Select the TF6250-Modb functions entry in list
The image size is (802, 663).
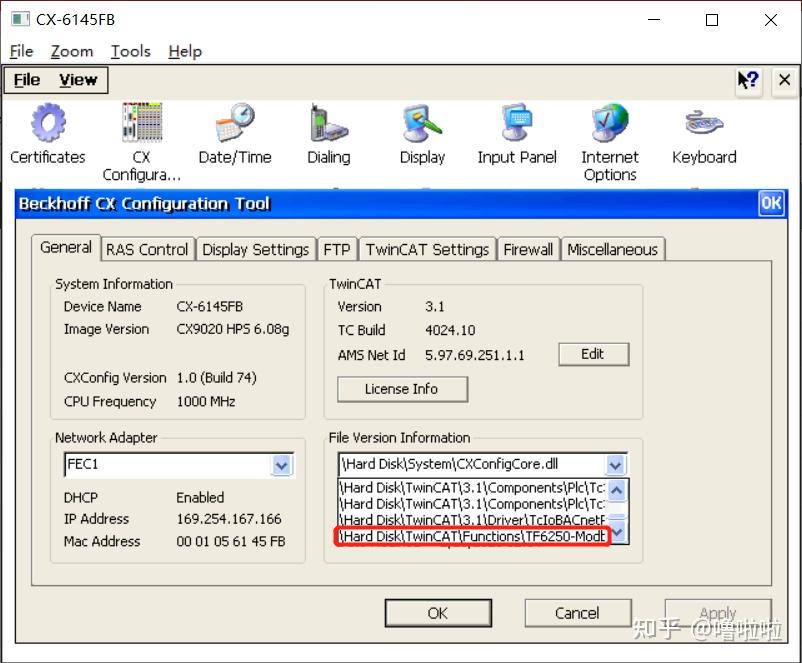coord(473,536)
